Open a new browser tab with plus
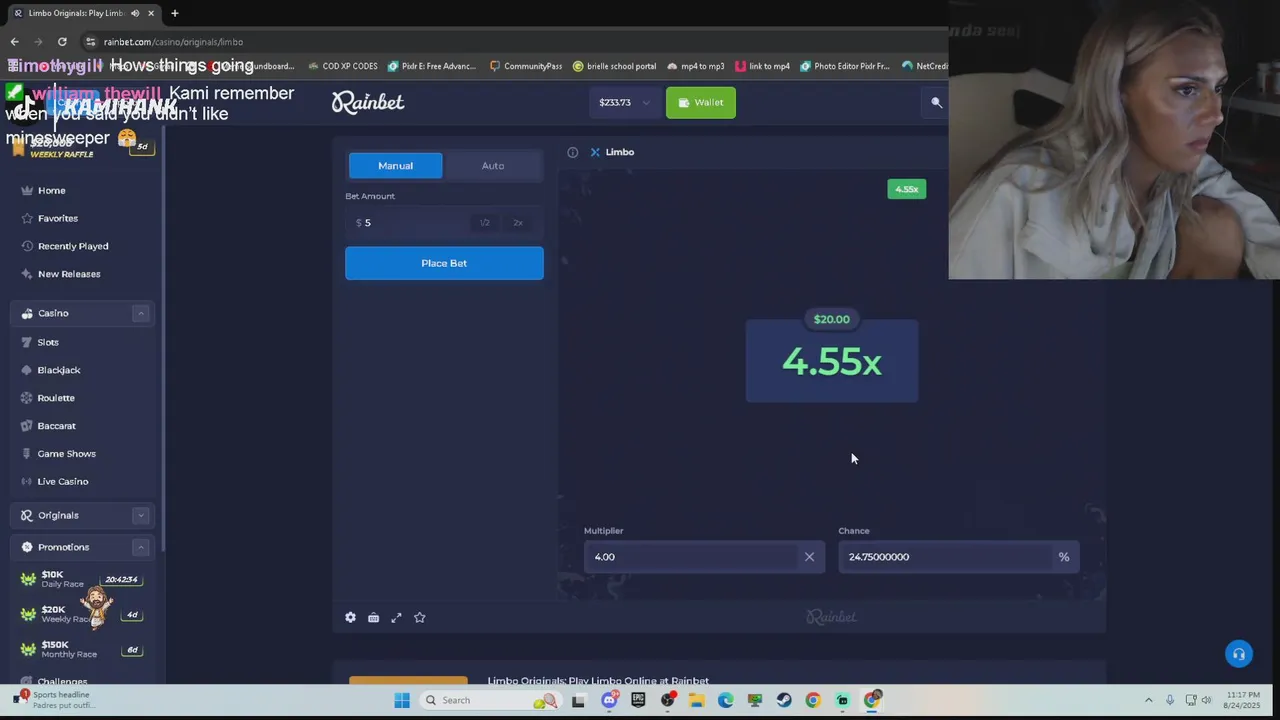1280x720 pixels. click(x=174, y=13)
